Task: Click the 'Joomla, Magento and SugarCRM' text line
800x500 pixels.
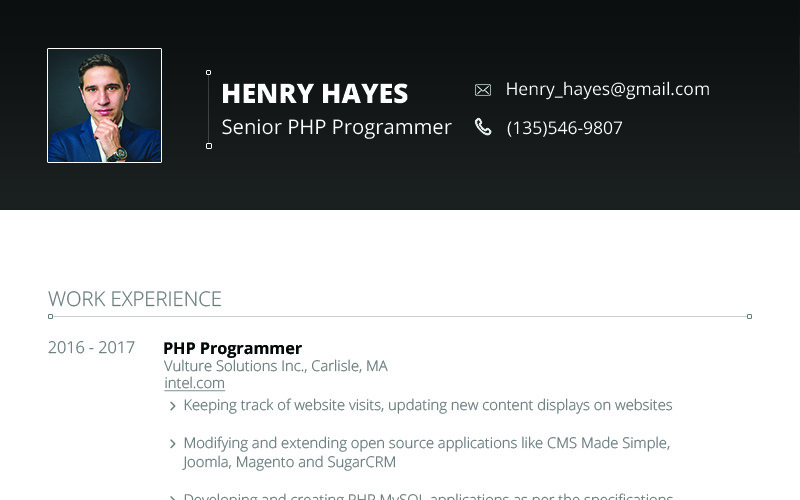Action: tap(289, 462)
